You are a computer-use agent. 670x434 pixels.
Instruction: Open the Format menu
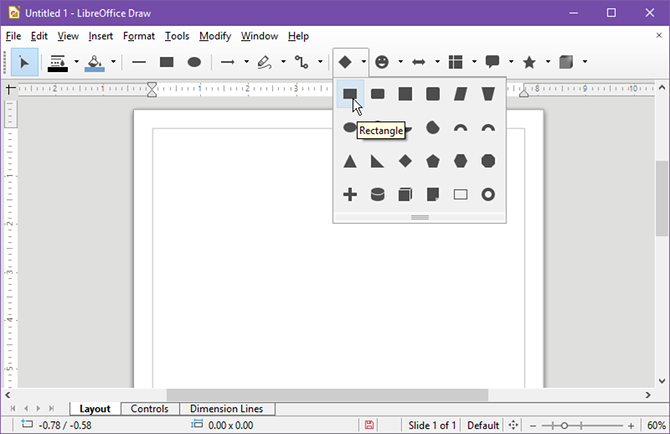pos(139,36)
